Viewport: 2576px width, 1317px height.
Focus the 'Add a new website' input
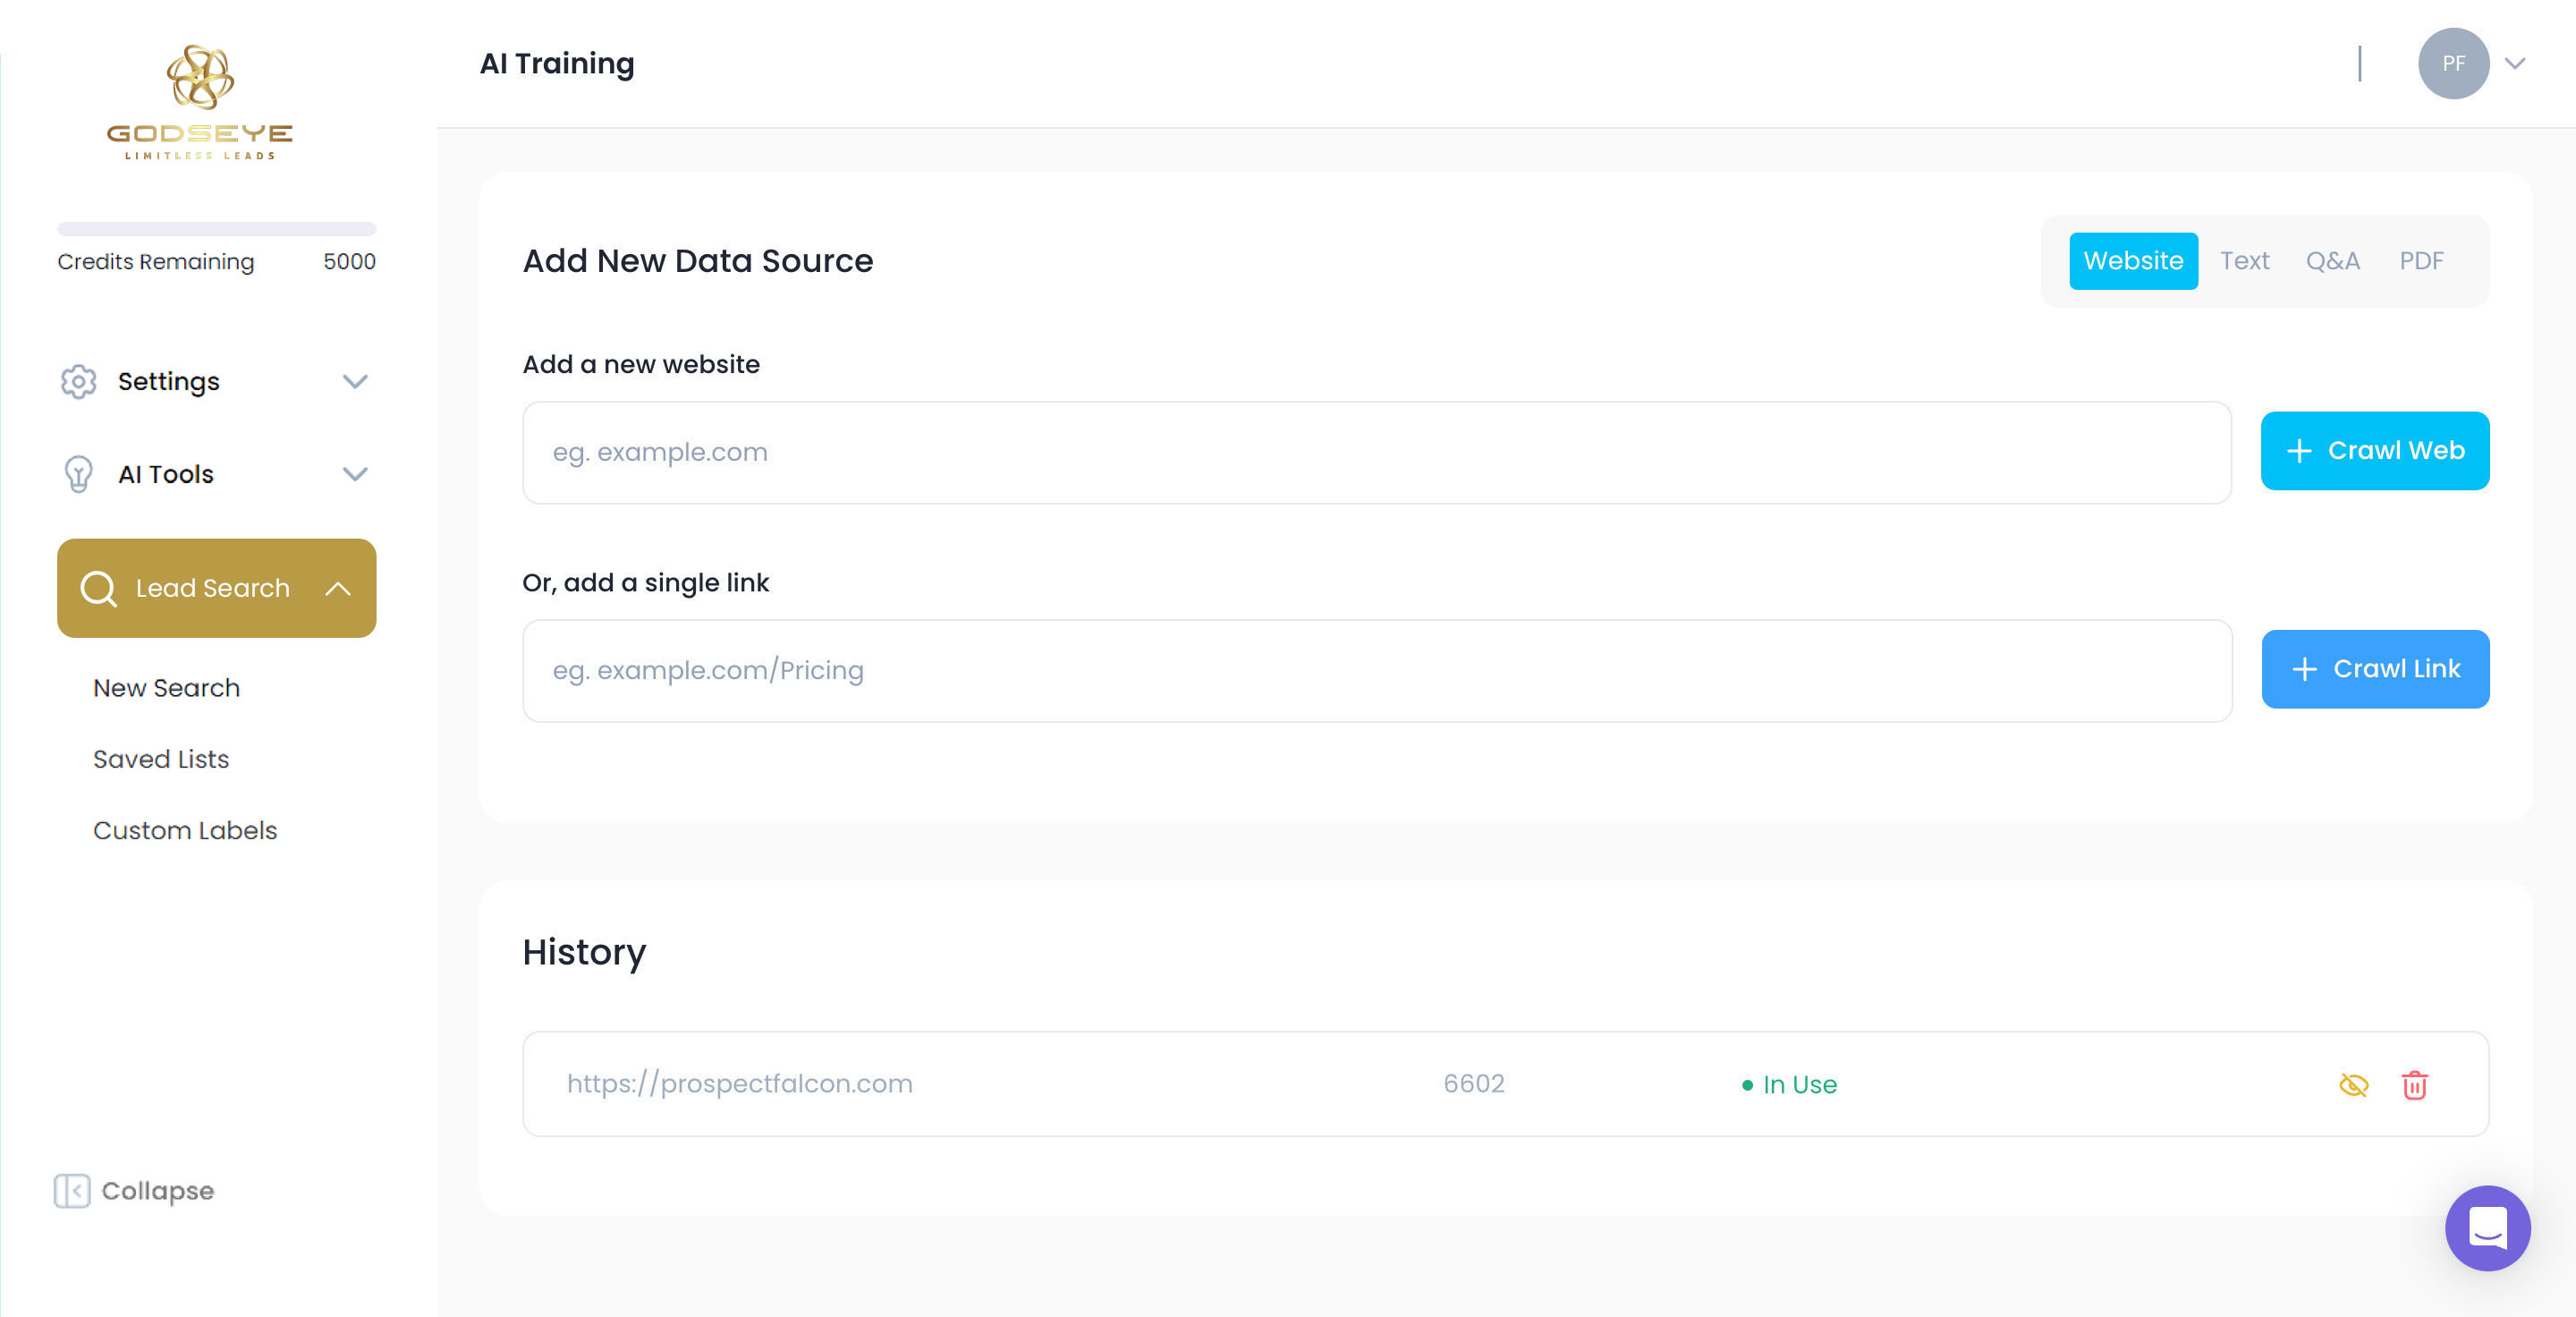1376,452
